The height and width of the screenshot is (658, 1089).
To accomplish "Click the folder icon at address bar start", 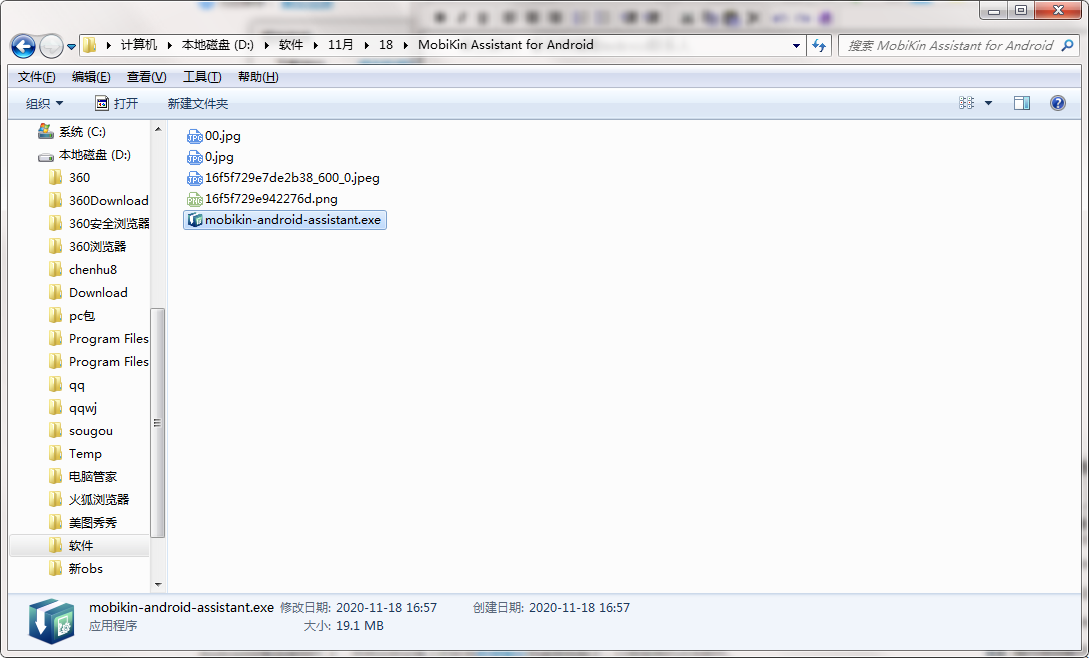I will [90, 46].
